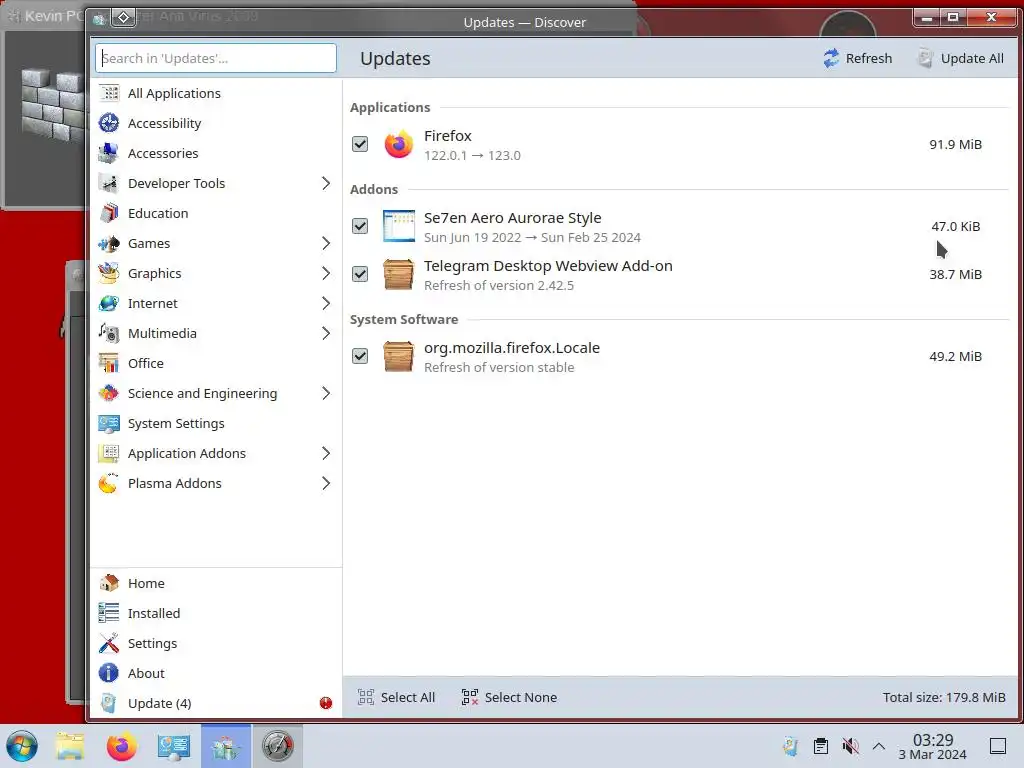Expand the Games subcategories arrow
The width and height of the screenshot is (1024, 768).
click(326, 244)
